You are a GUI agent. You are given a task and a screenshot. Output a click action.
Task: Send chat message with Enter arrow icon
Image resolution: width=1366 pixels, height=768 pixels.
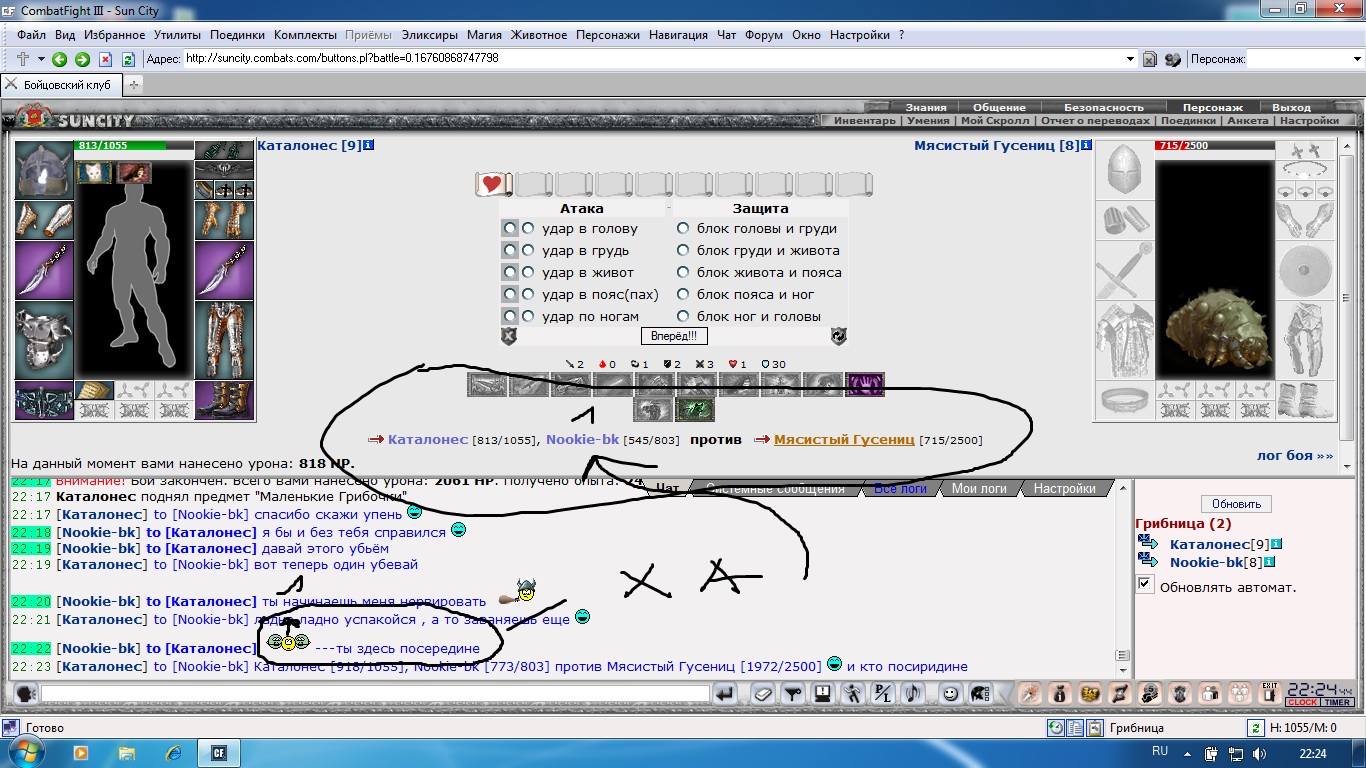pyautogui.click(x=725, y=693)
